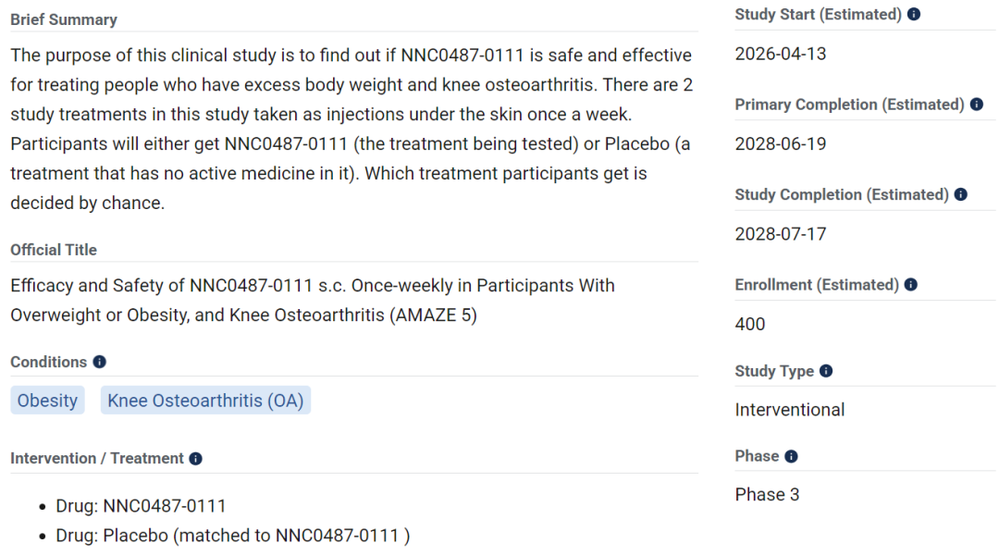The image size is (999, 556).
Task: Click info icon next to Study Start
Action: (914, 15)
